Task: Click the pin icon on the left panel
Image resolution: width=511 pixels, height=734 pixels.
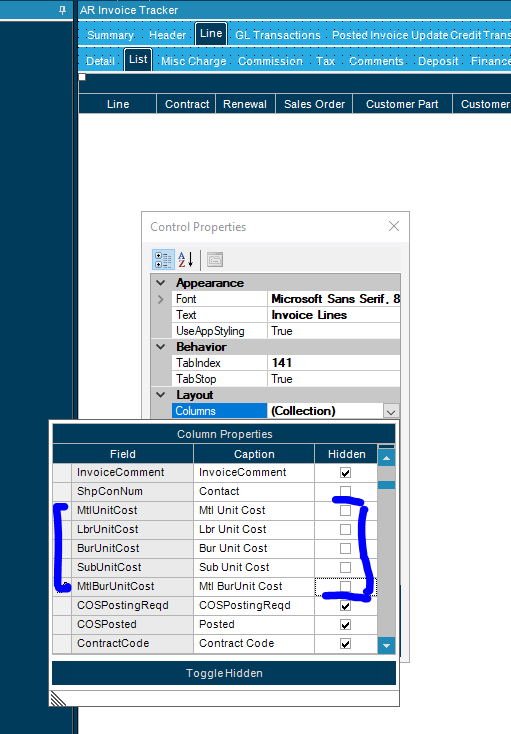Action: 62,10
